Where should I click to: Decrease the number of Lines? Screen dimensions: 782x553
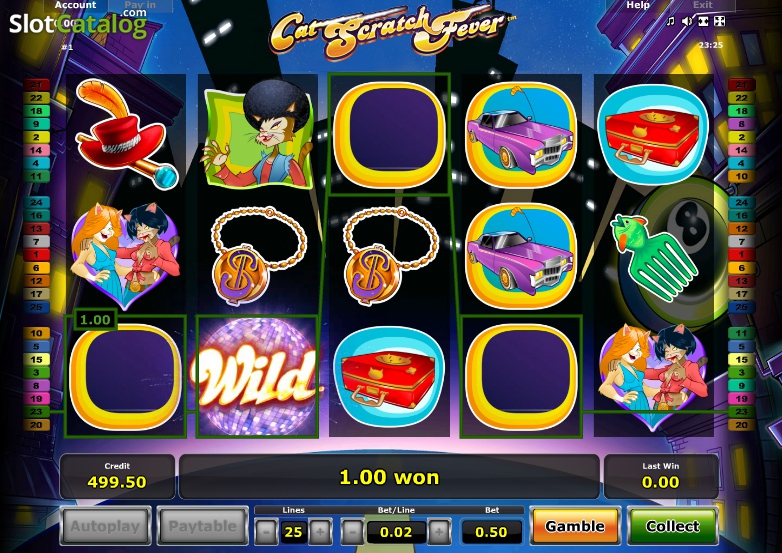pos(266,532)
